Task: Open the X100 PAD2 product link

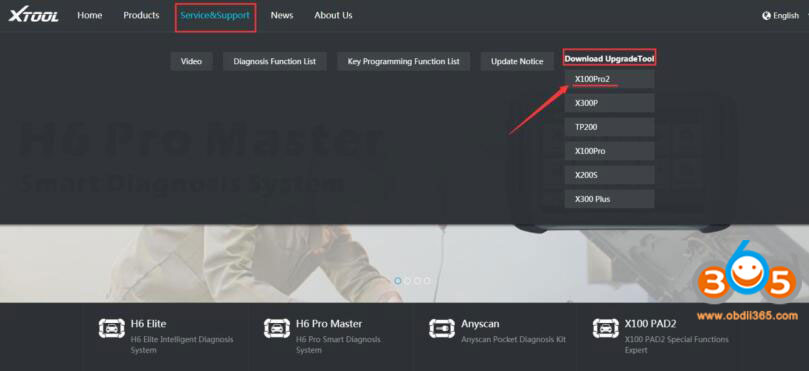Action: pos(650,324)
